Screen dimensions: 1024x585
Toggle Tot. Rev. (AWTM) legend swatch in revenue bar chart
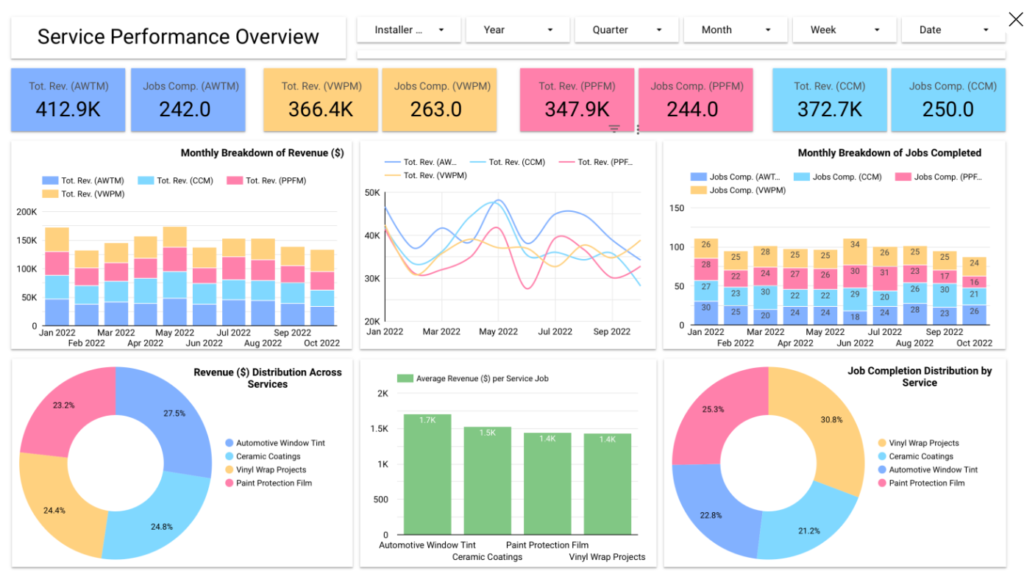point(50,181)
